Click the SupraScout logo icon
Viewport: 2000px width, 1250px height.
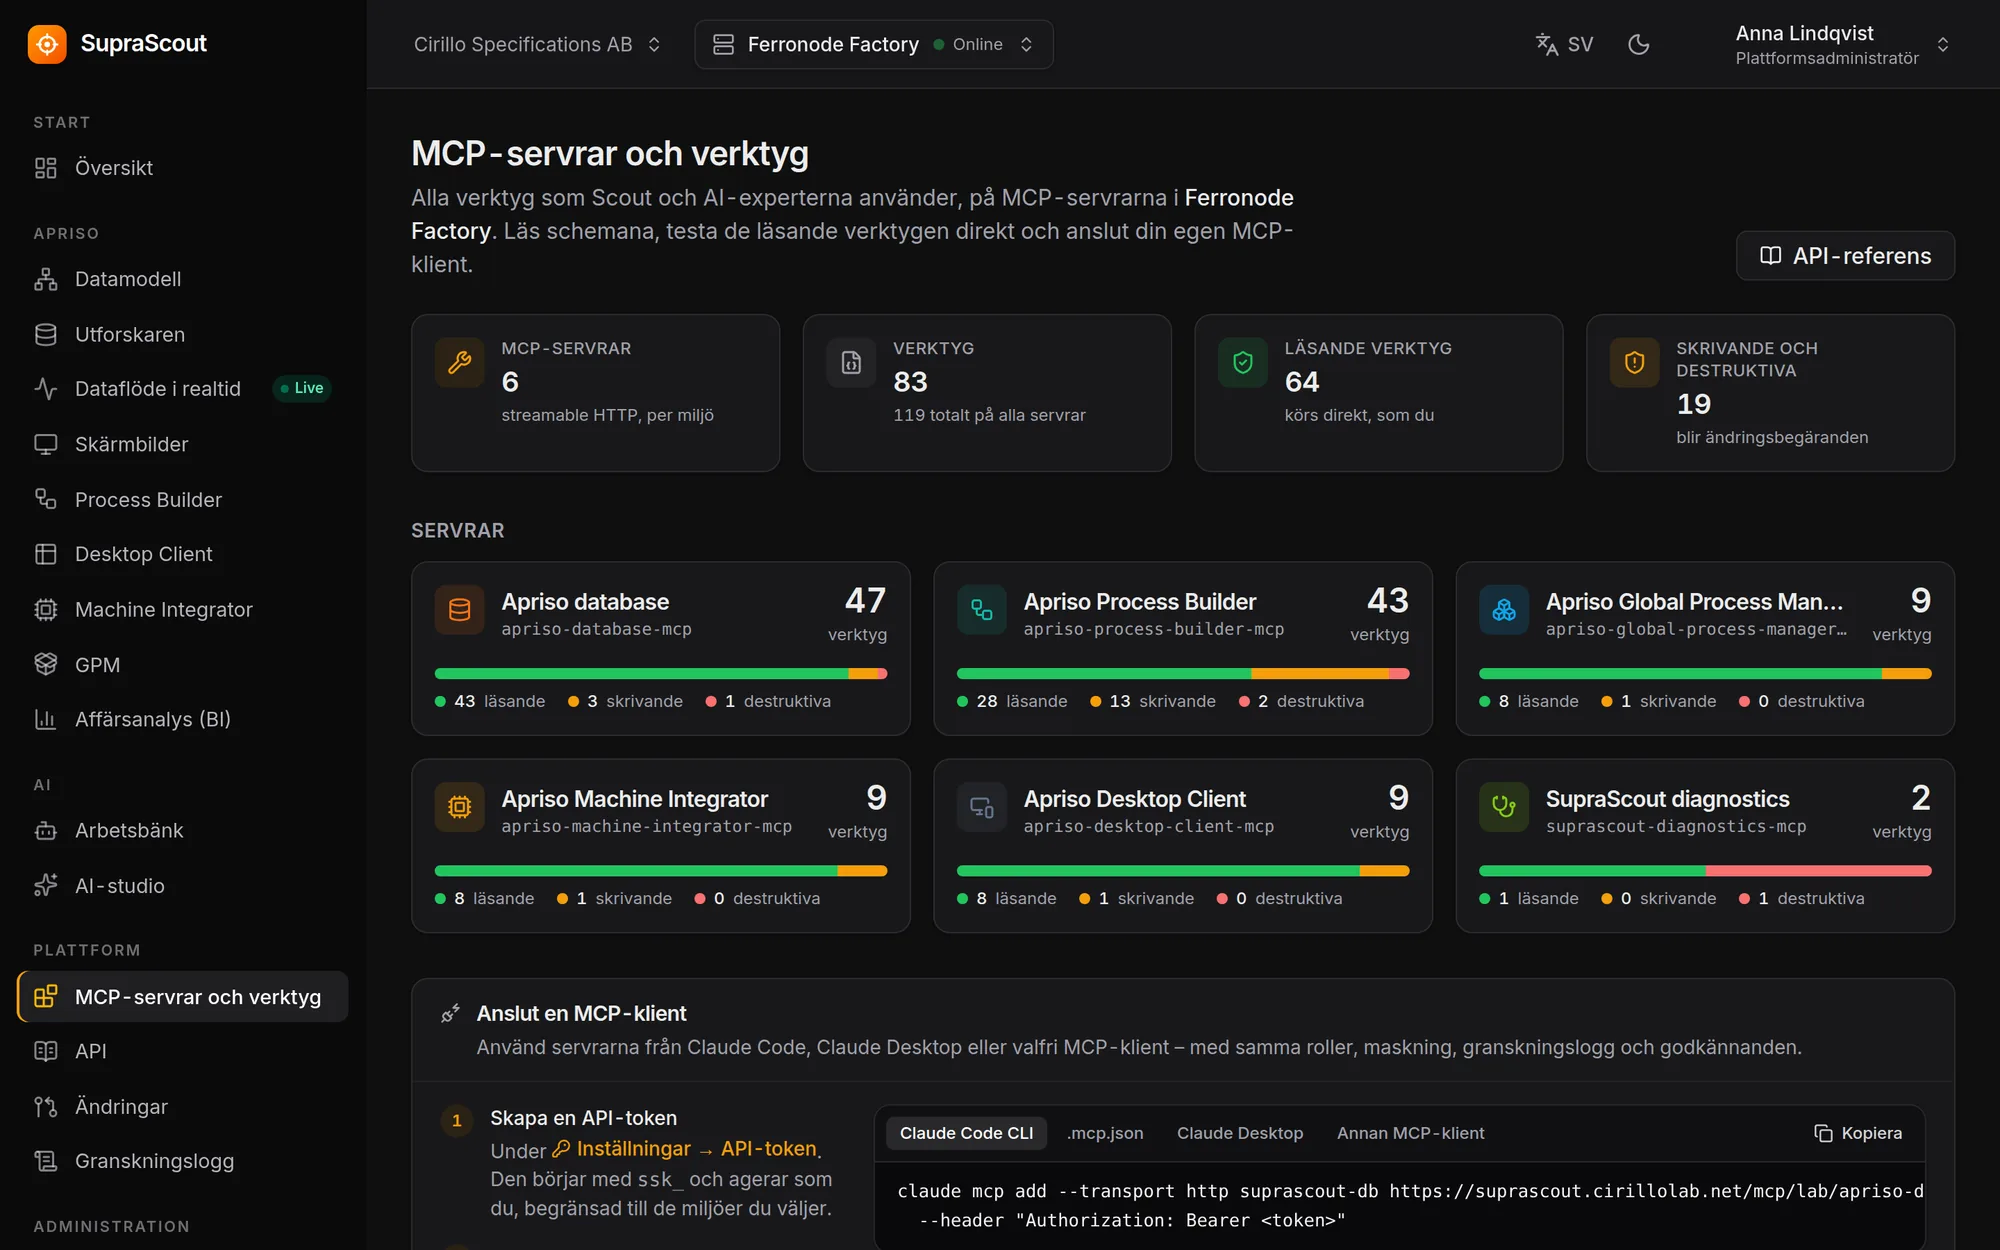[47, 44]
